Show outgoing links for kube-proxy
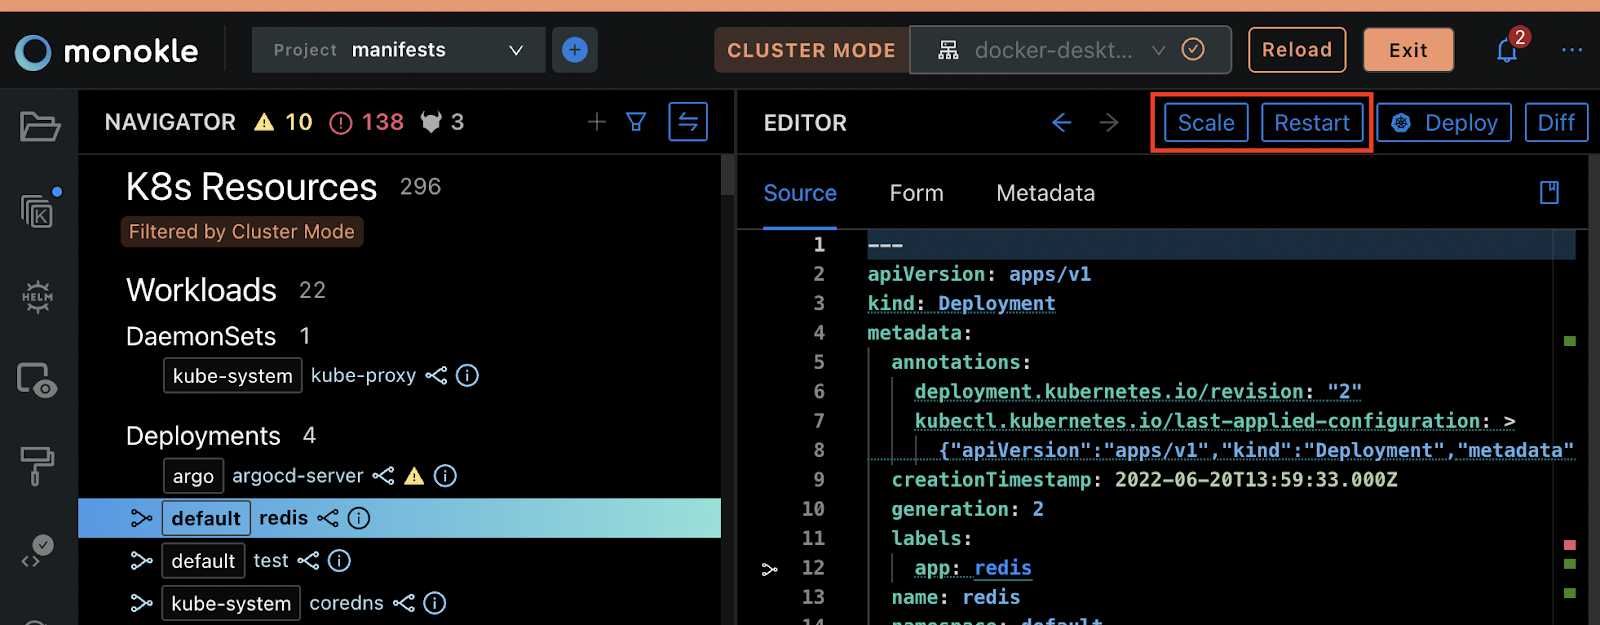This screenshot has width=1600, height=625. tap(436, 375)
